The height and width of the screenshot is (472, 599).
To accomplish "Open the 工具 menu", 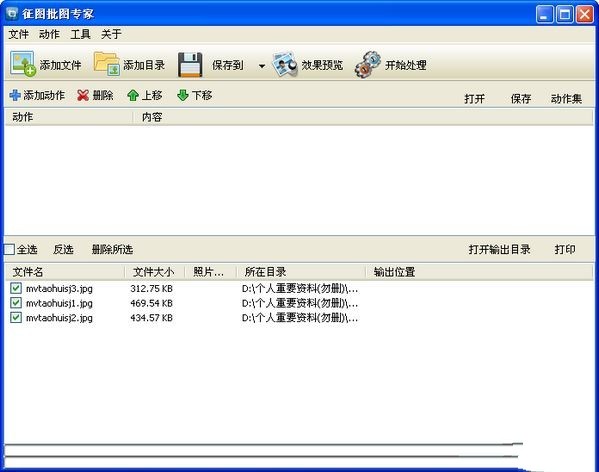I will click(x=80, y=34).
